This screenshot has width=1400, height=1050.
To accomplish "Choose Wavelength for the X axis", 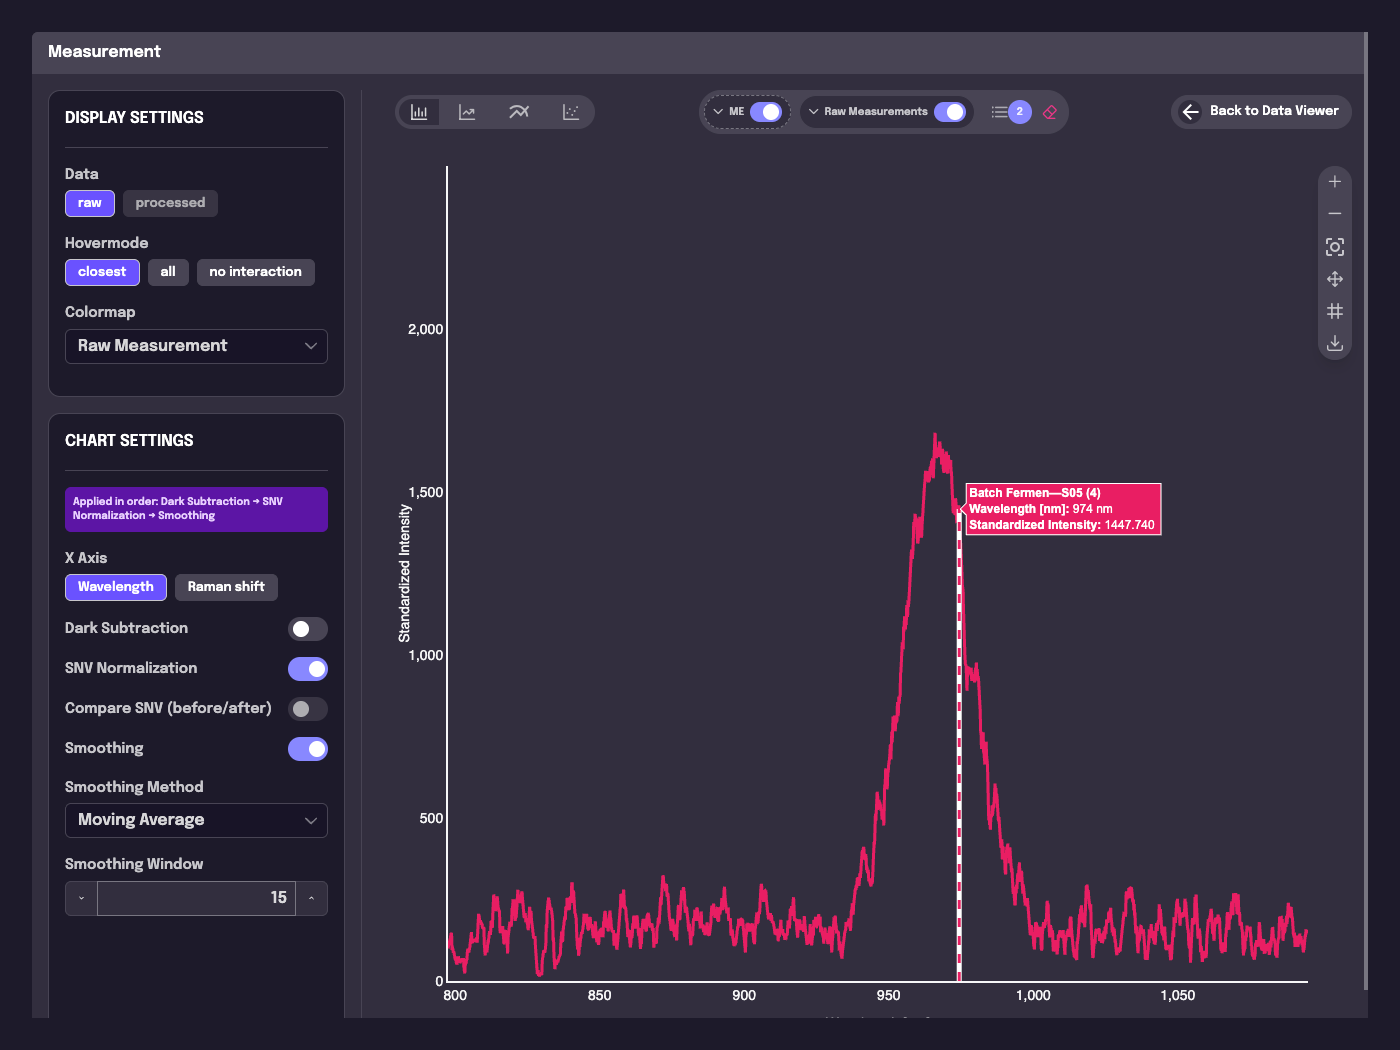I will pos(116,587).
